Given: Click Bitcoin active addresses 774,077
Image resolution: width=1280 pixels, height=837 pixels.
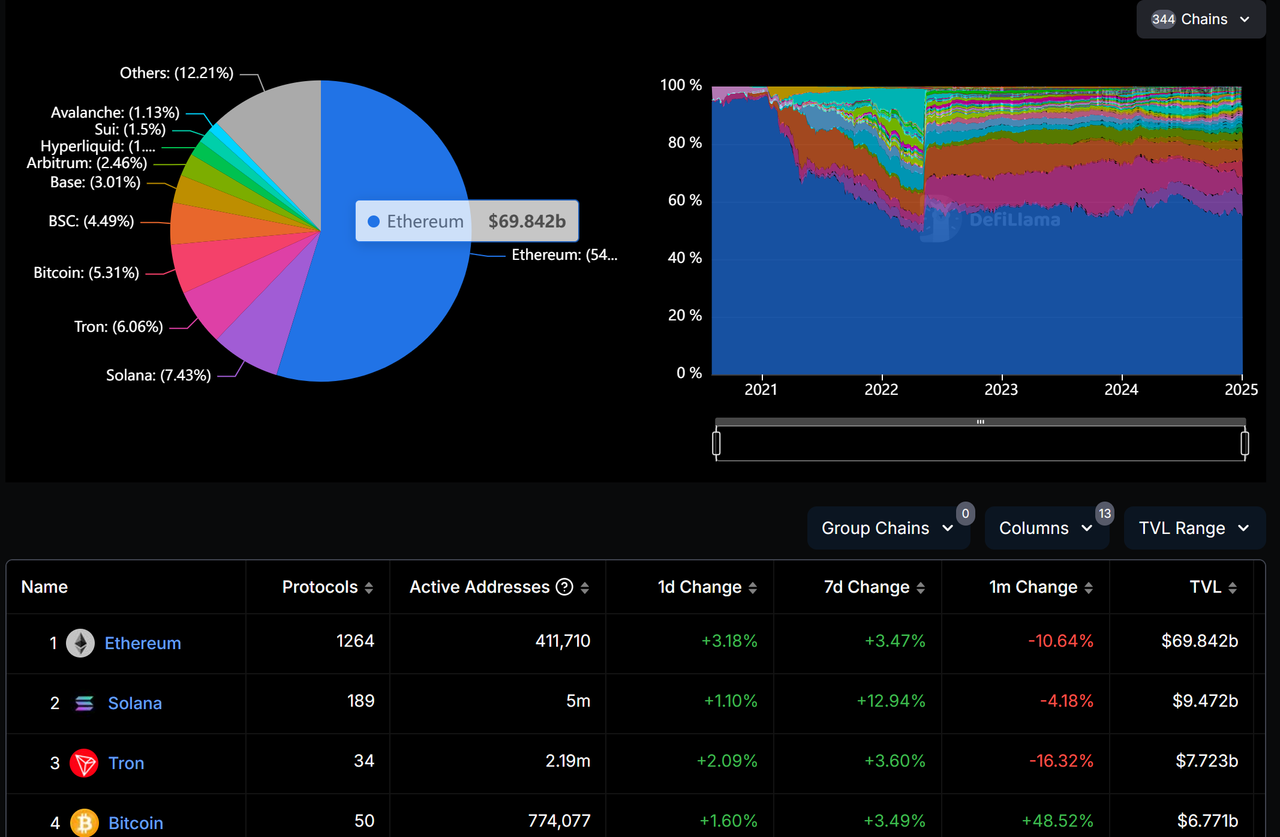Looking at the screenshot, I should (x=560, y=821).
